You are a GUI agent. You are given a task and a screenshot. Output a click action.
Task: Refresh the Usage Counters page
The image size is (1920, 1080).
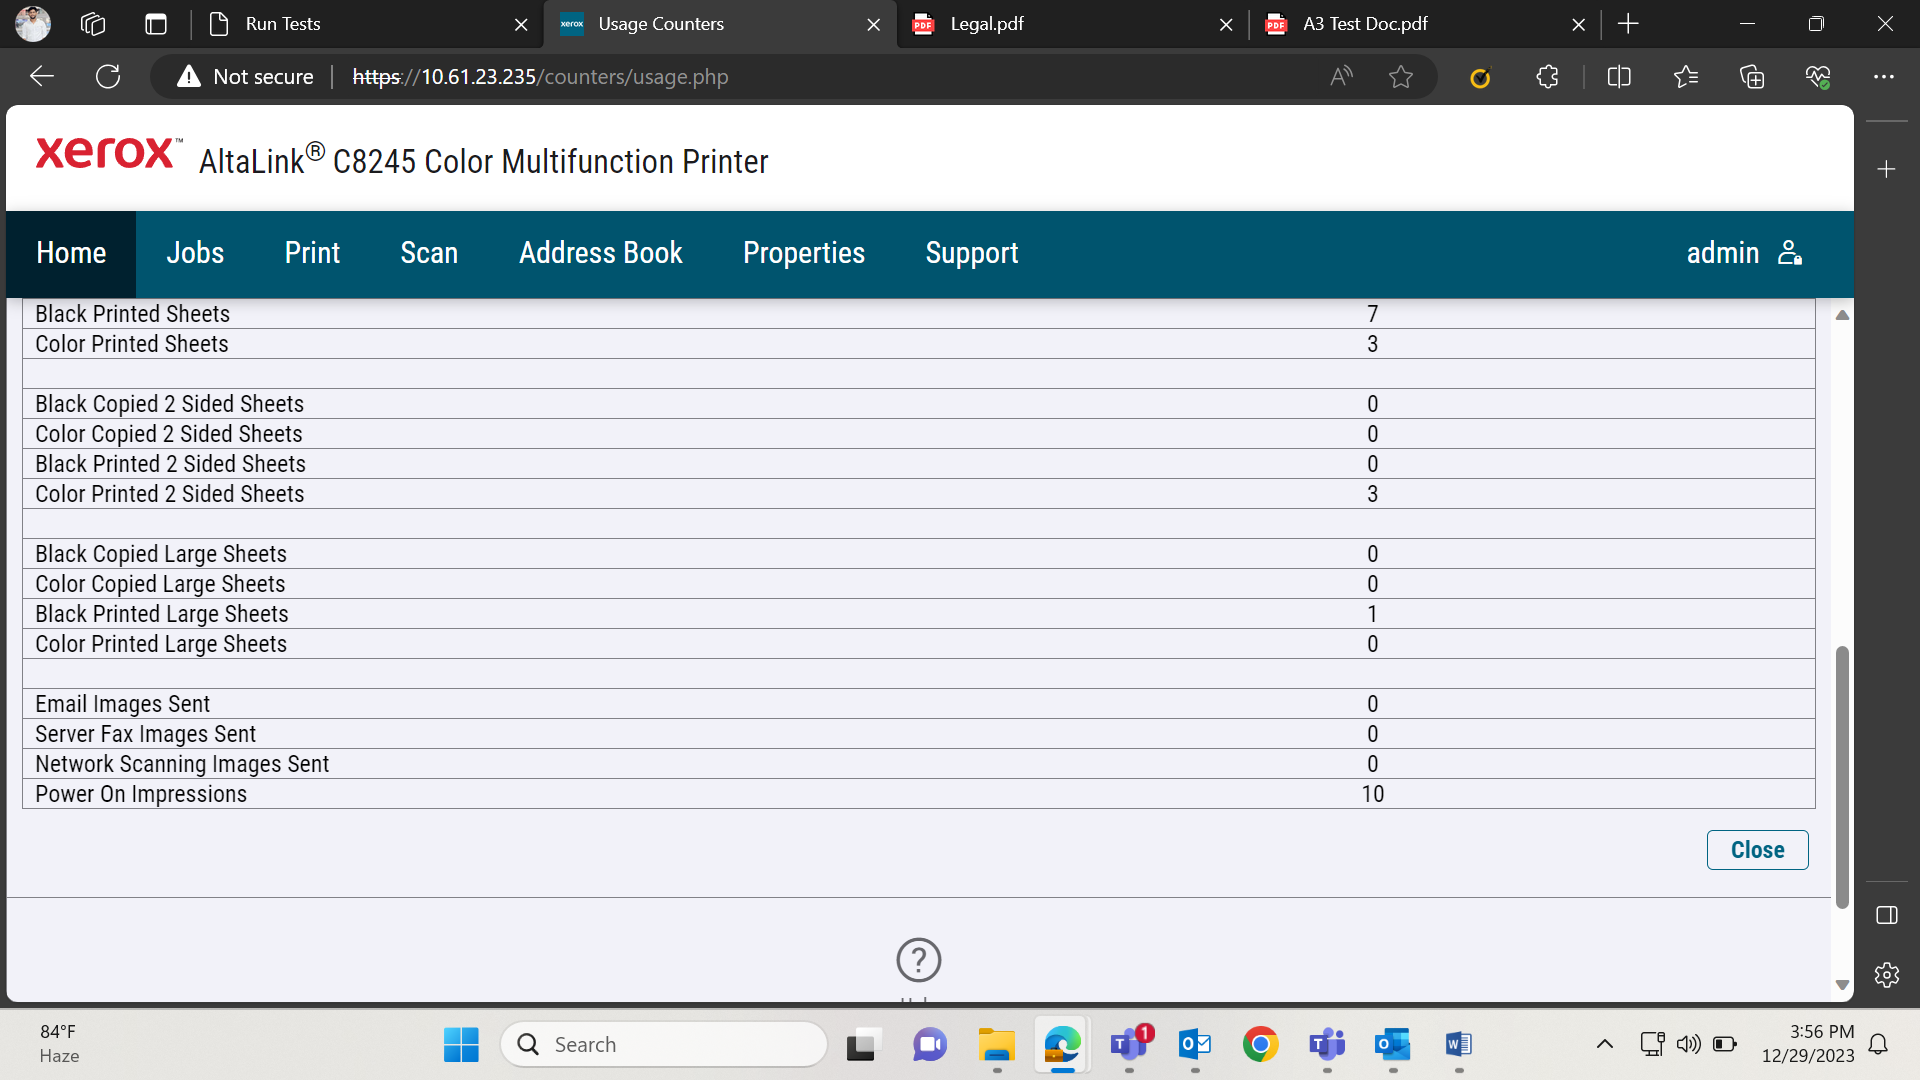coord(108,77)
